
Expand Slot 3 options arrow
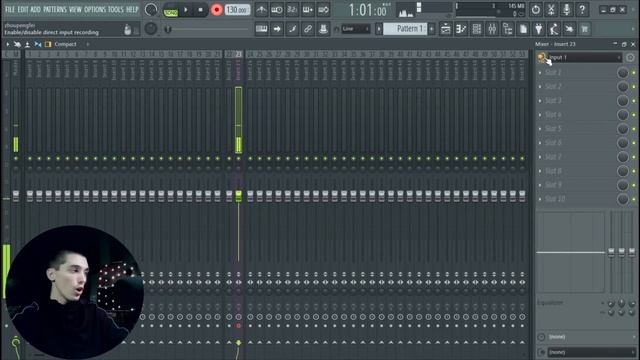(x=540, y=101)
